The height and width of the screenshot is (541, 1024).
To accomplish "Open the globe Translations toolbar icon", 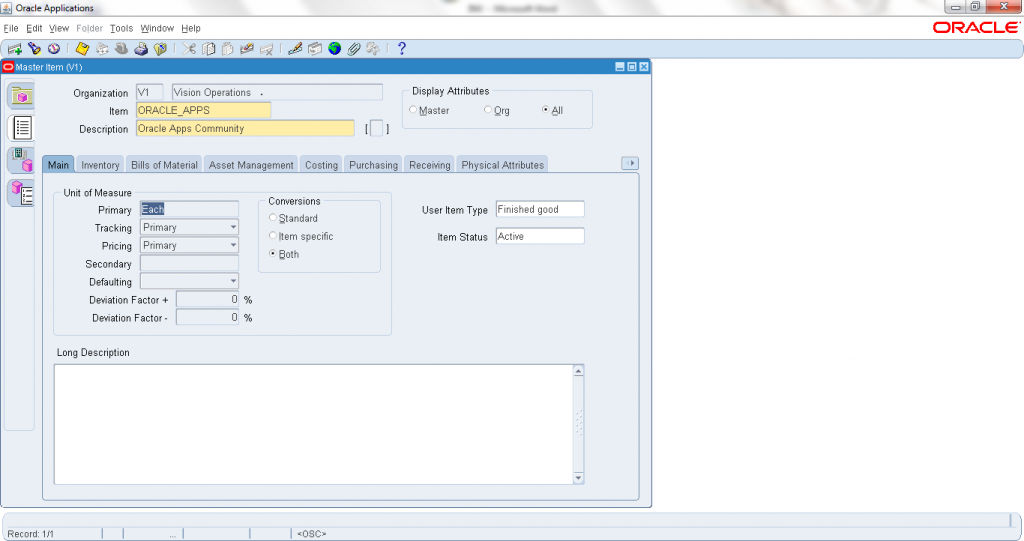I will pos(334,48).
